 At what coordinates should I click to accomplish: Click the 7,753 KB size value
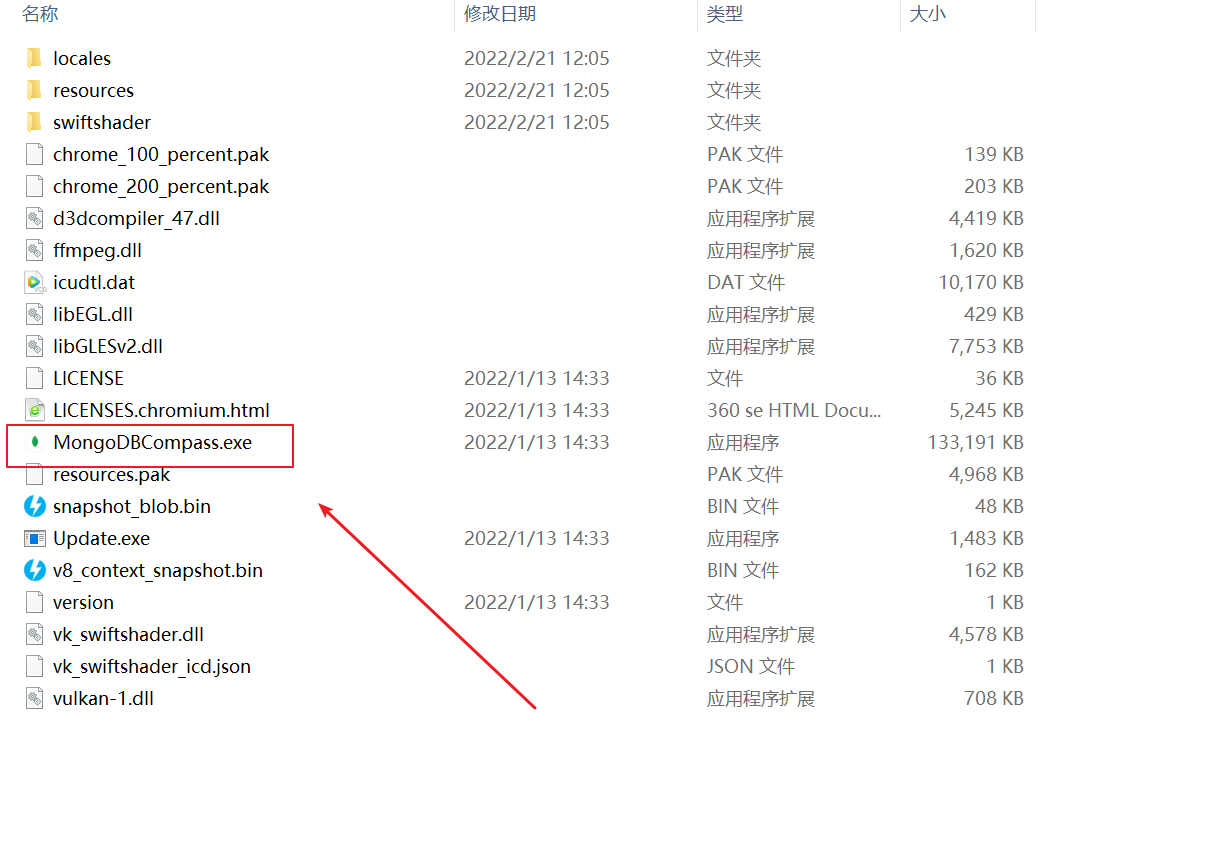[986, 346]
